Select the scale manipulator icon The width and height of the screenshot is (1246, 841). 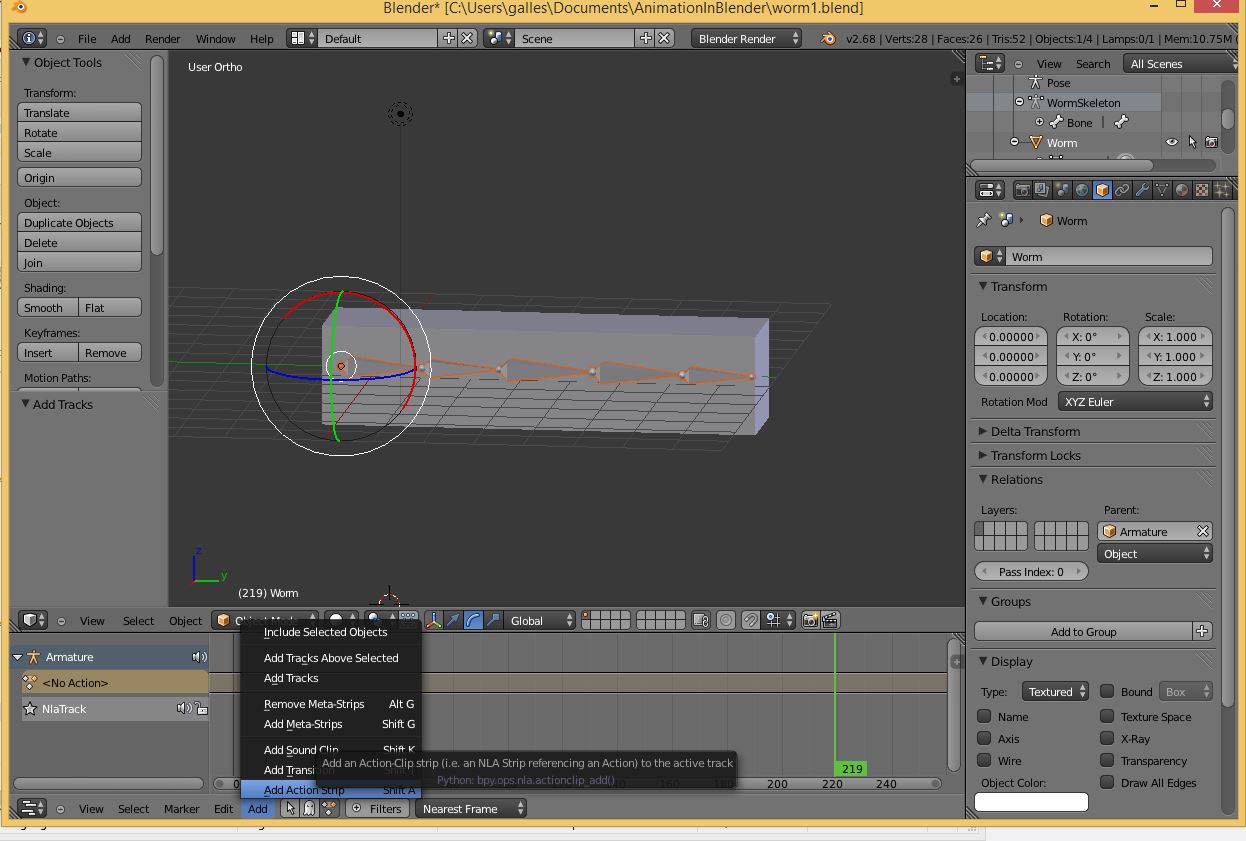[x=493, y=620]
